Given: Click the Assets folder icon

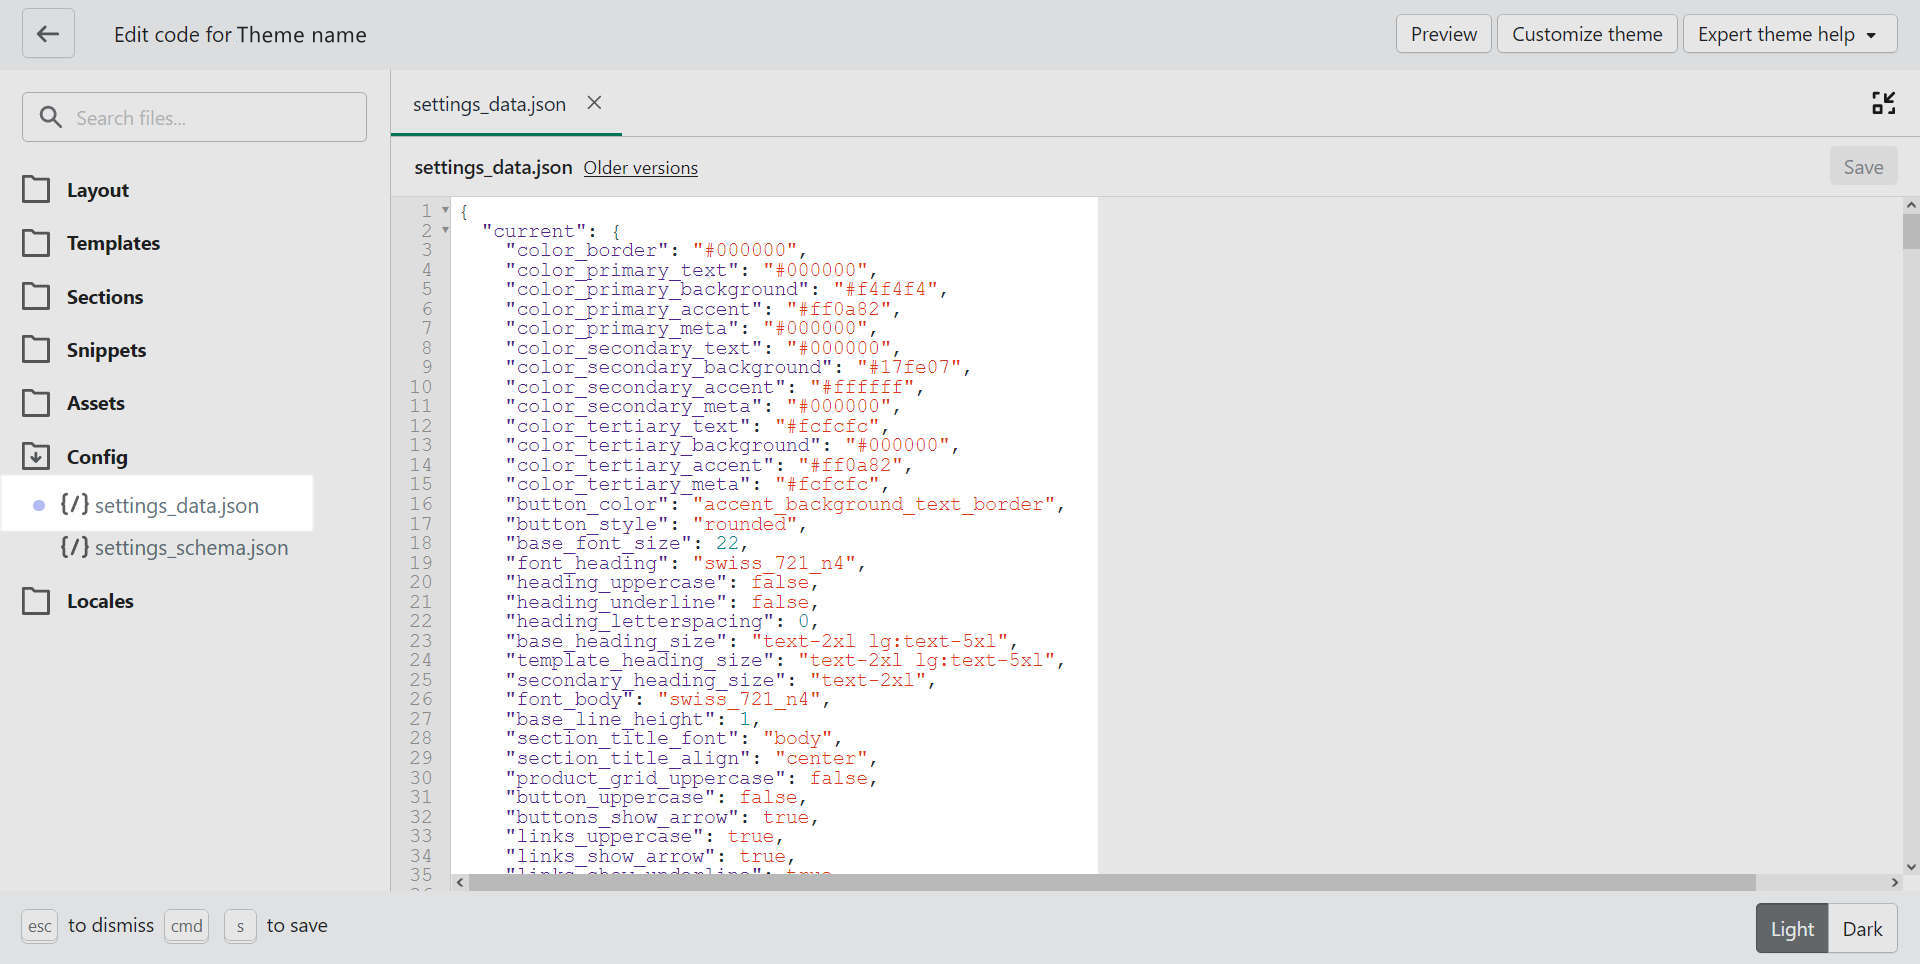Looking at the screenshot, I should [x=36, y=403].
